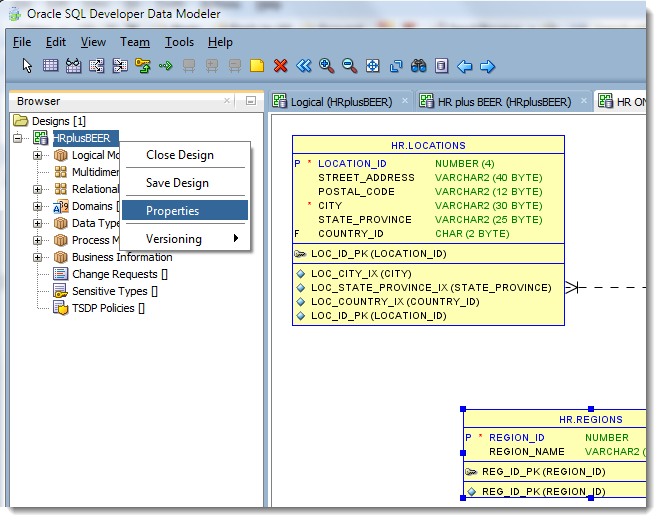Open the Team menu
Screen dimensions: 661x522
pyautogui.click(x=135, y=42)
